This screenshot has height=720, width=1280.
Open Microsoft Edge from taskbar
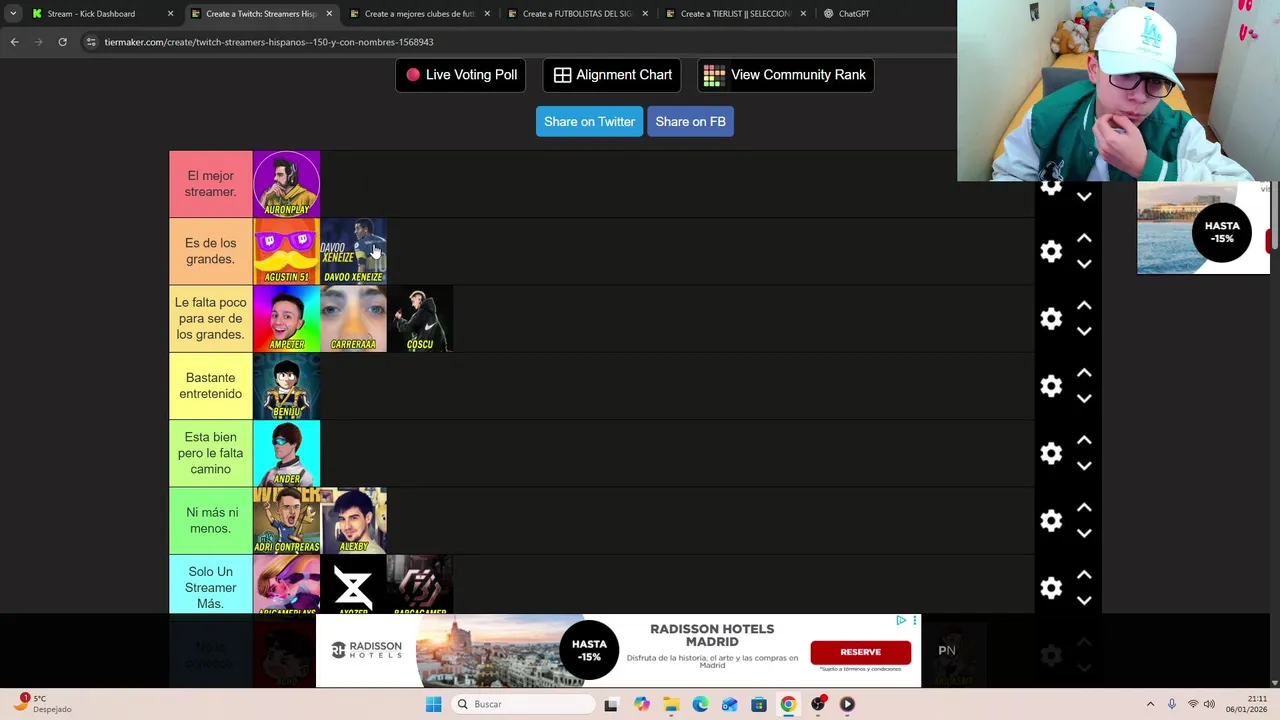700,704
